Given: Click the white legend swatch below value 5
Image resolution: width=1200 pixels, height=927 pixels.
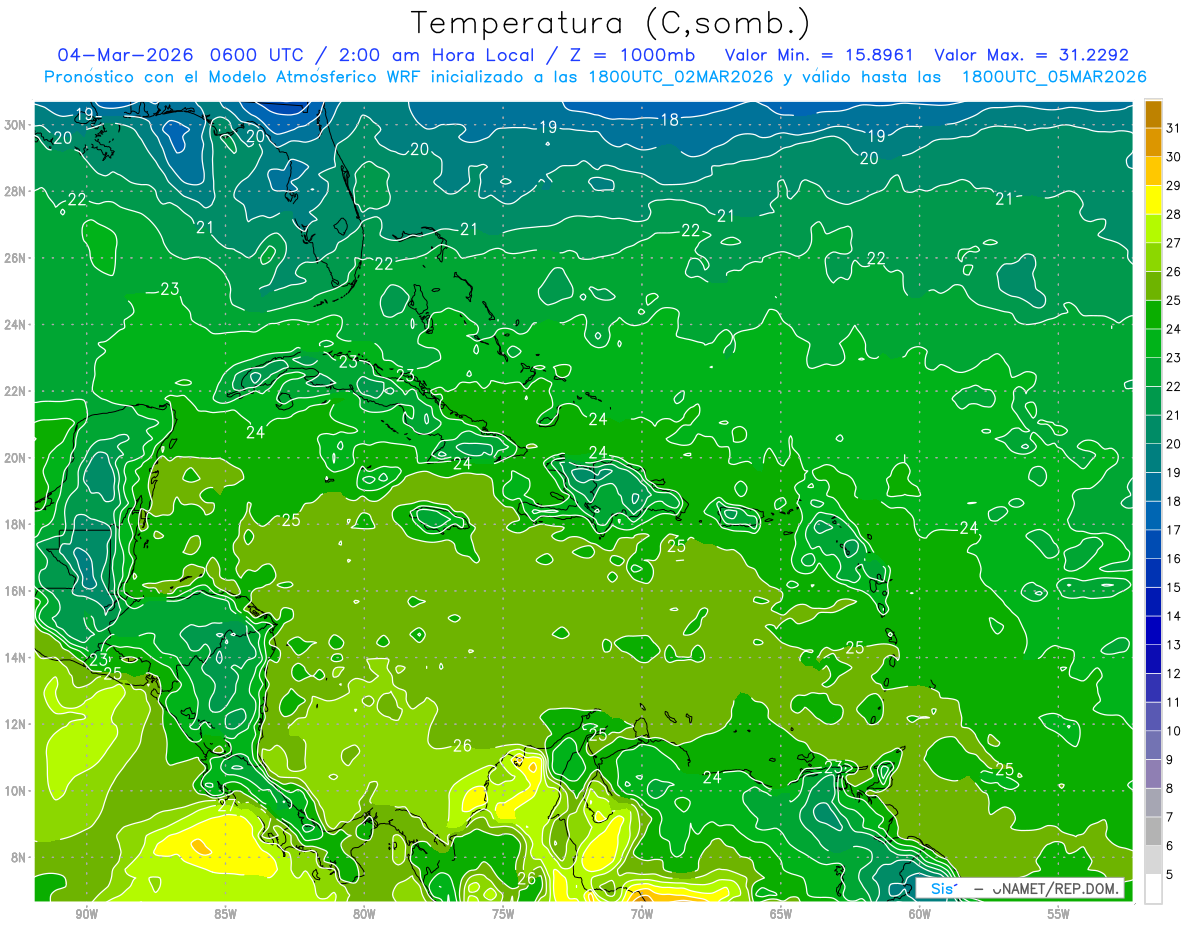Looking at the screenshot, I should (x=1153, y=889).
